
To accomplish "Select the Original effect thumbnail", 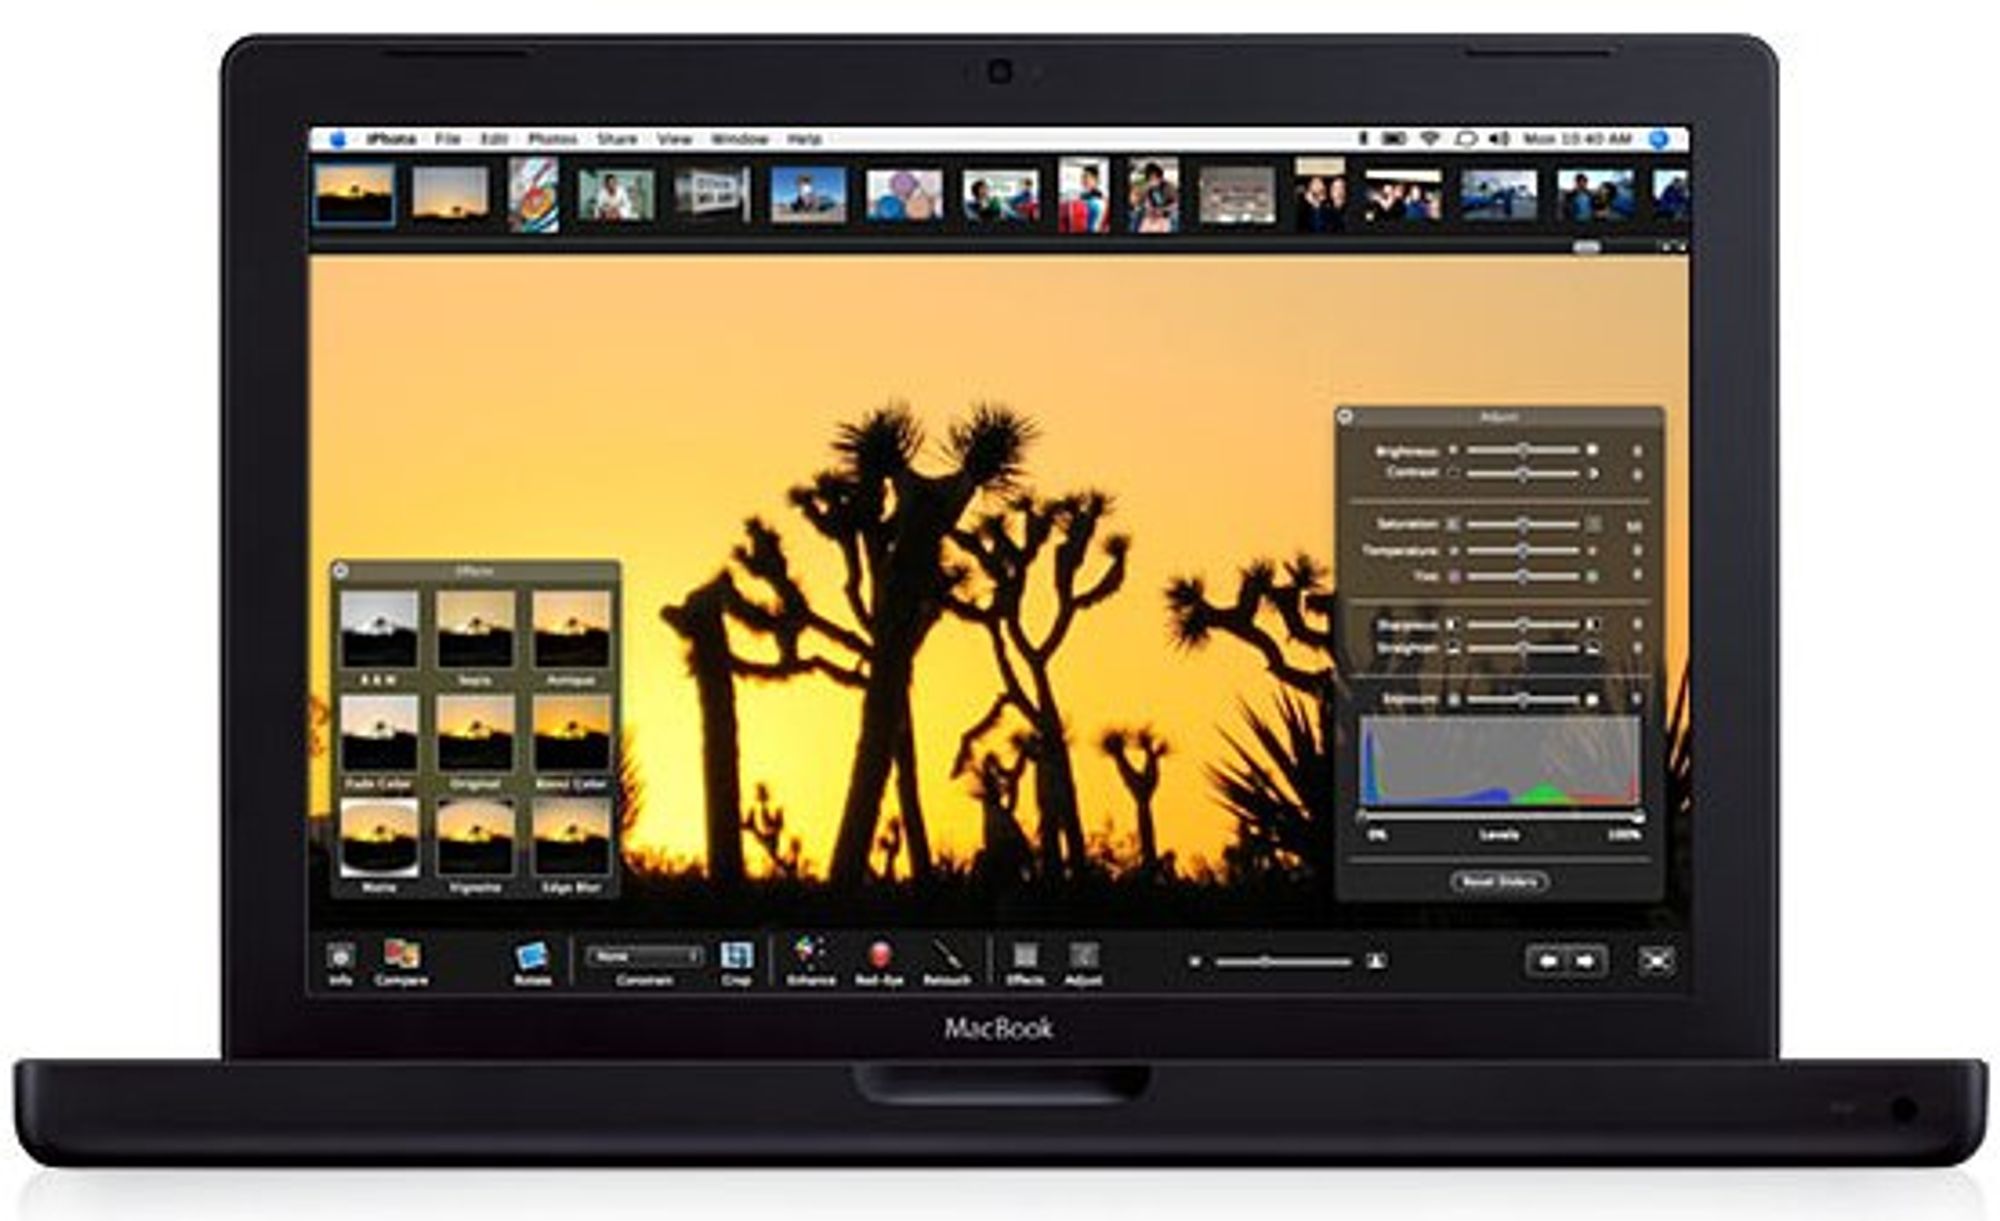I will point(475,732).
